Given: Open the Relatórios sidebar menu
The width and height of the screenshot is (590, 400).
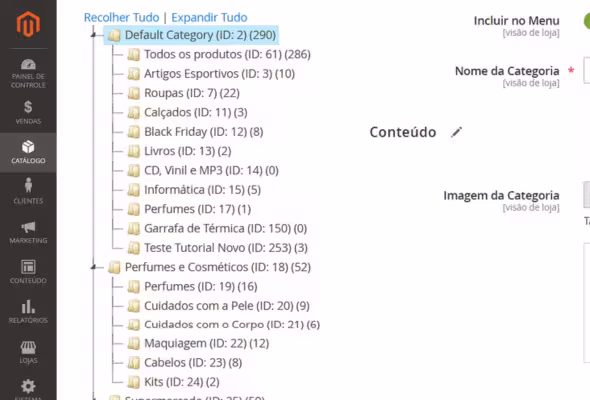Looking at the screenshot, I should (28, 312).
